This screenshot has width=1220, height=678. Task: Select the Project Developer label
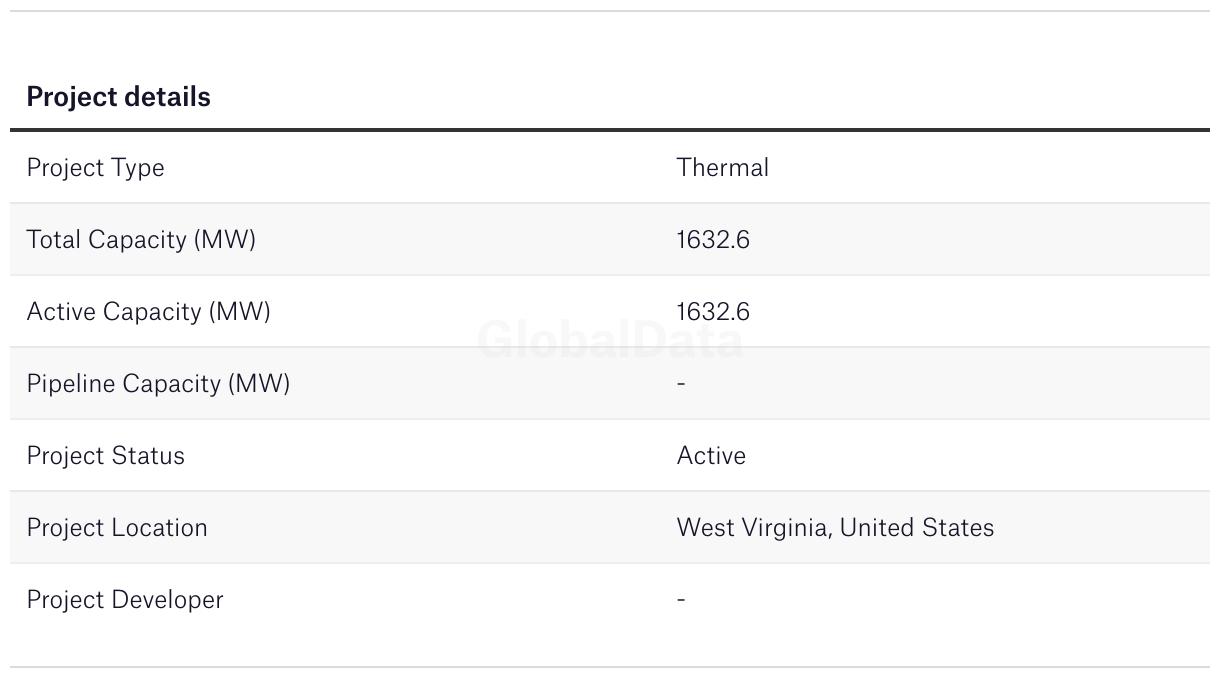point(125,600)
